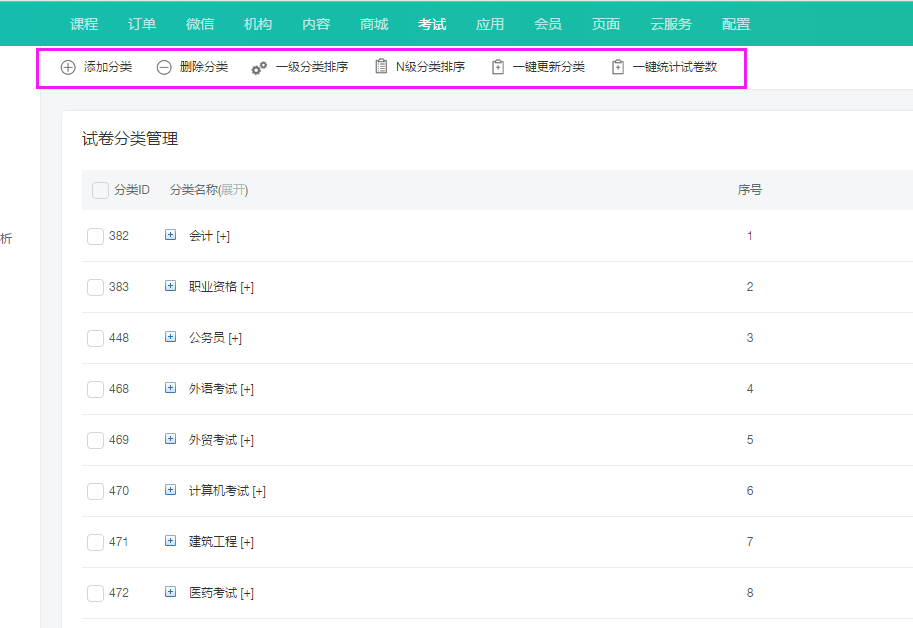
Task: Click the 展开 link in column header
Action: (x=233, y=190)
